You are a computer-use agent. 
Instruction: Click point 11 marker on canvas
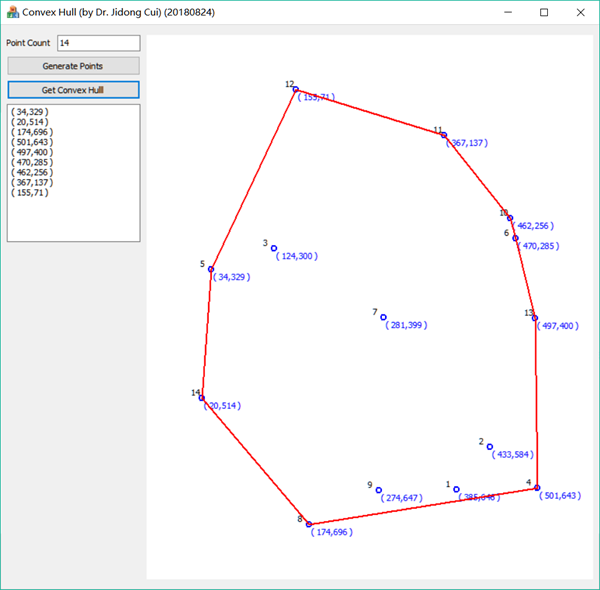pos(444,135)
